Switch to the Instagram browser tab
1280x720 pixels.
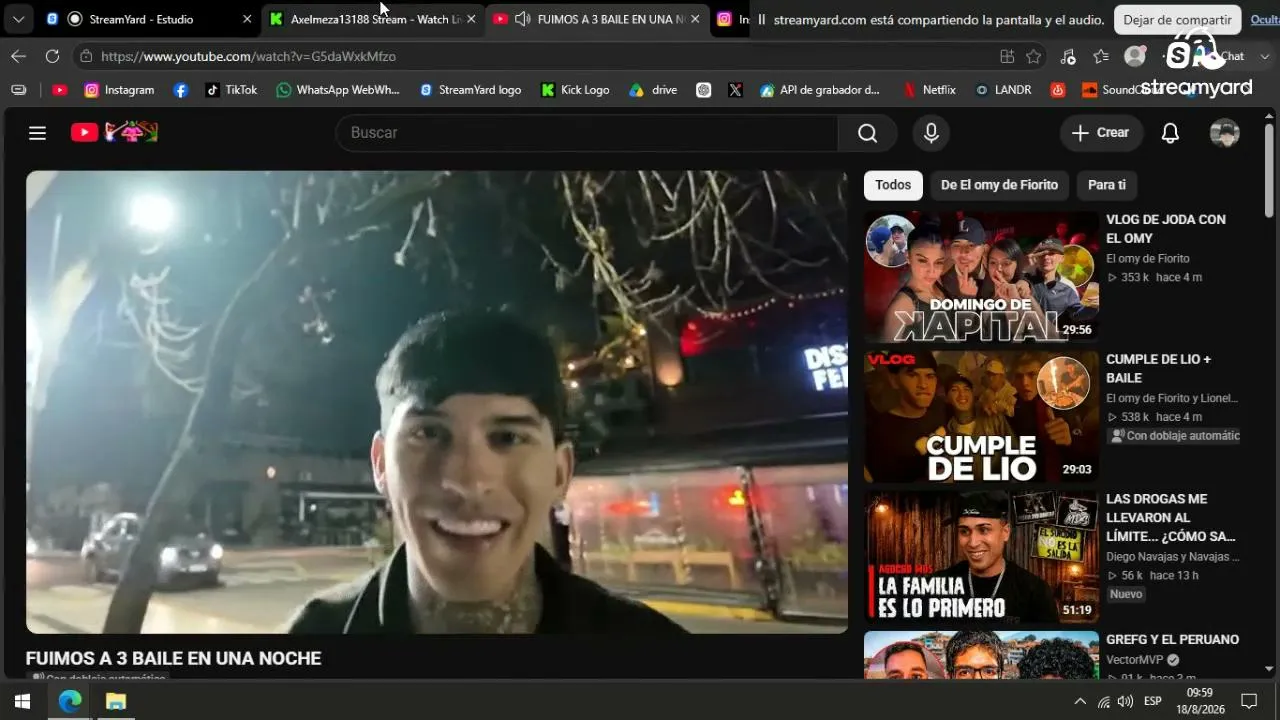(731, 19)
